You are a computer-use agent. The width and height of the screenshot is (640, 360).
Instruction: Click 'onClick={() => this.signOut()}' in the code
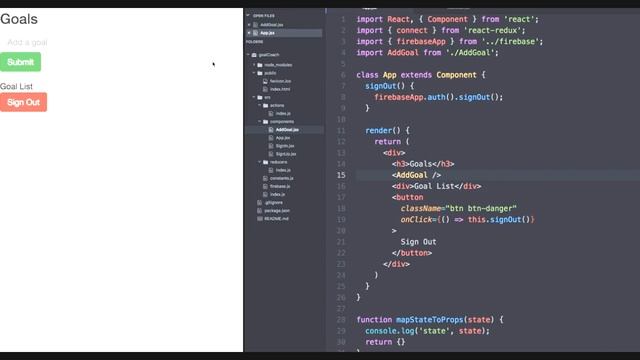[x=467, y=220]
